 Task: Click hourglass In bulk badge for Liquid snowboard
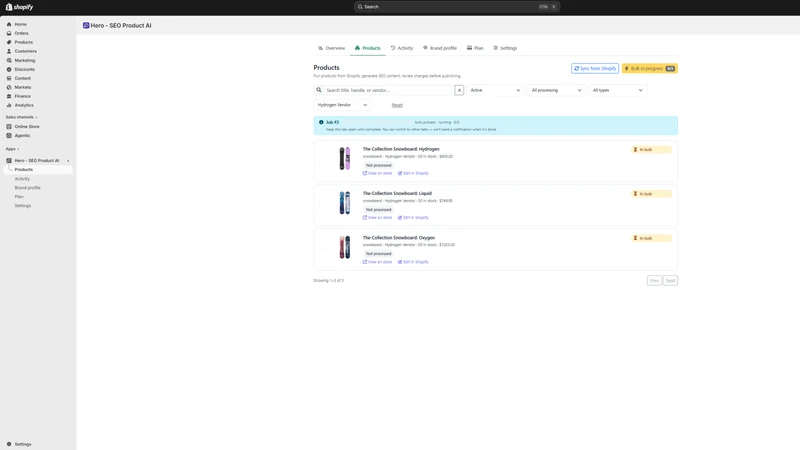[x=651, y=194]
